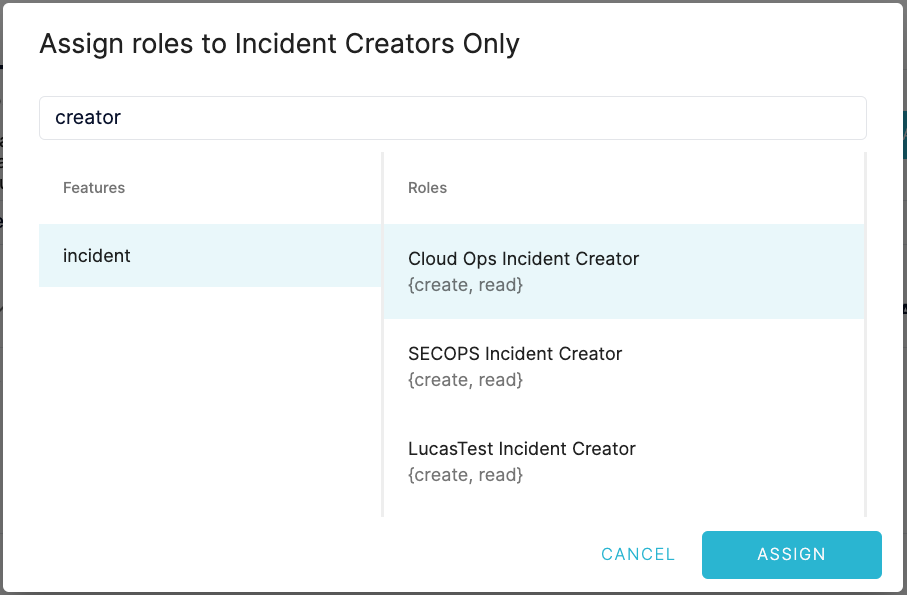
Task: Select the 'incident' feature row
Action: (x=210, y=256)
